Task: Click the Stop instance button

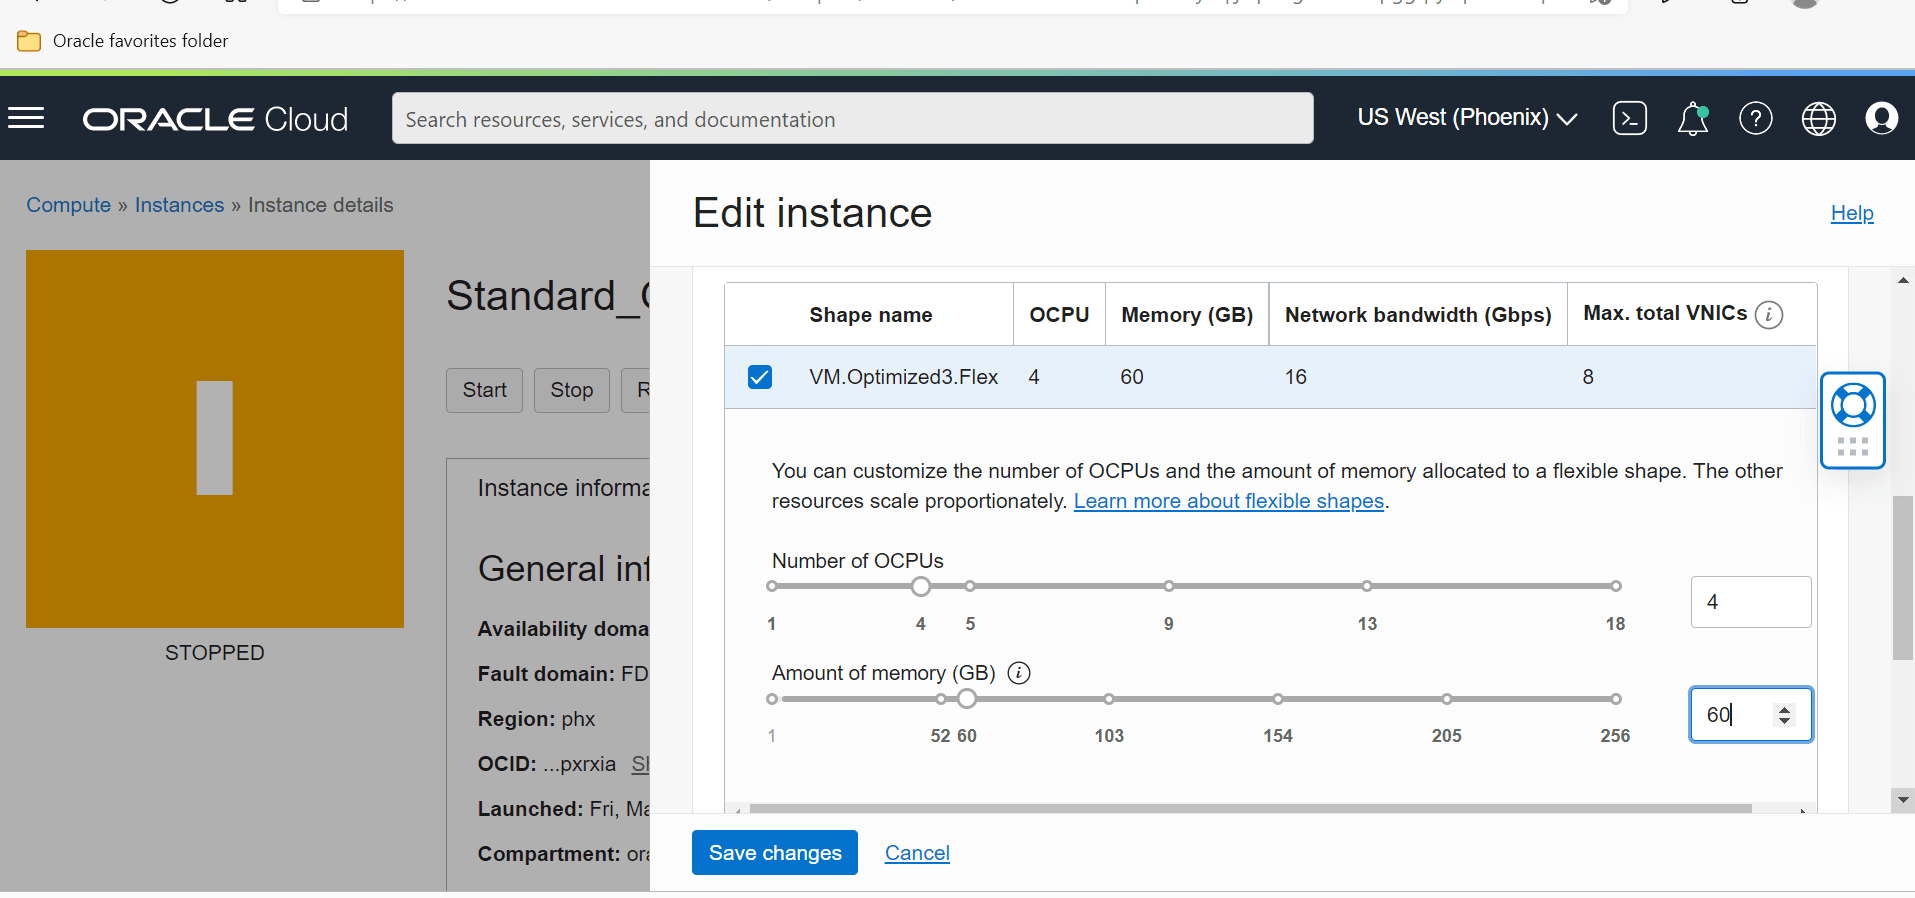Action: click(572, 390)
